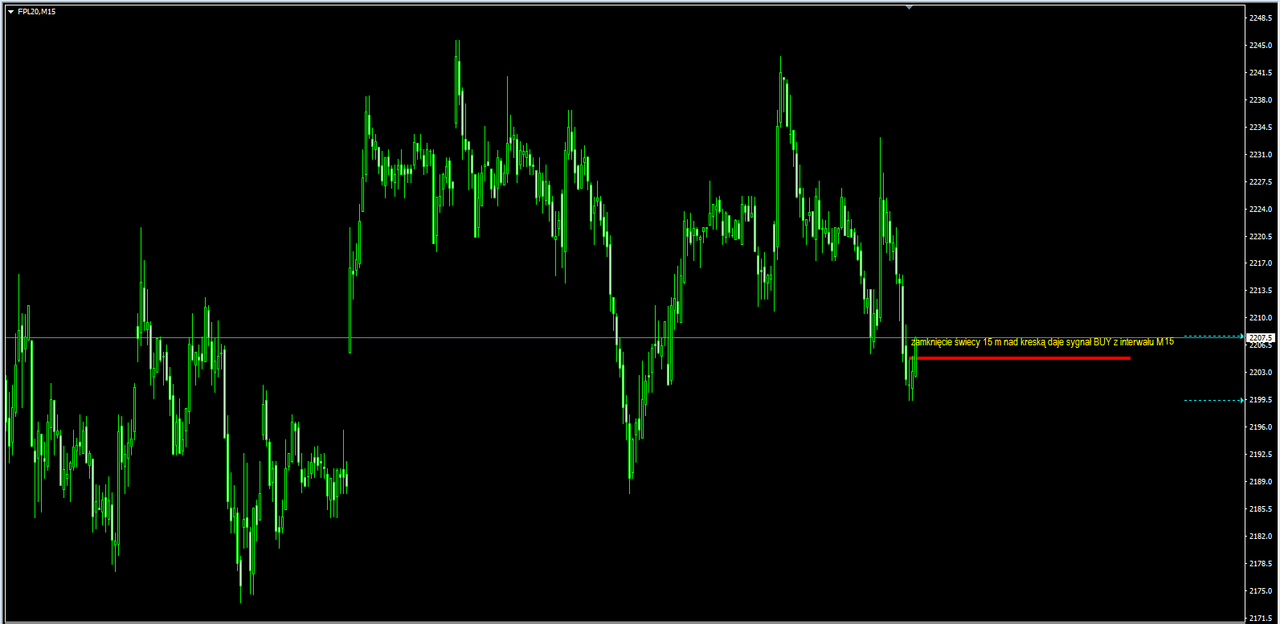
Task: Click the 2224.0 price scale value
Action: point(1260,209)
